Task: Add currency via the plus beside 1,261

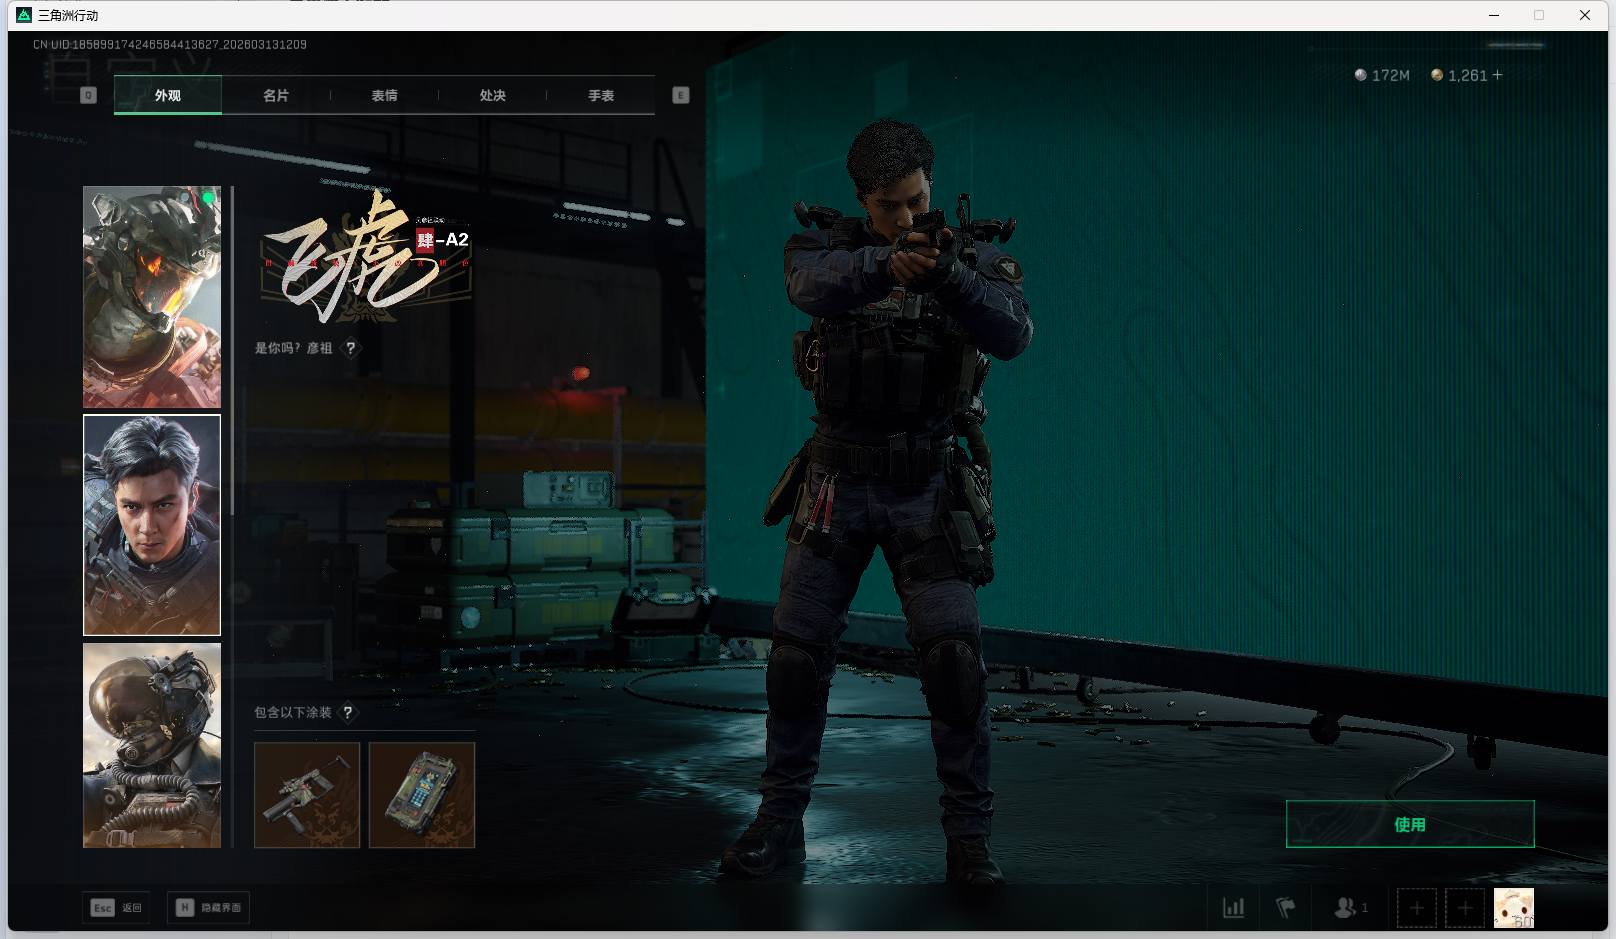Action: [1497, 75]
